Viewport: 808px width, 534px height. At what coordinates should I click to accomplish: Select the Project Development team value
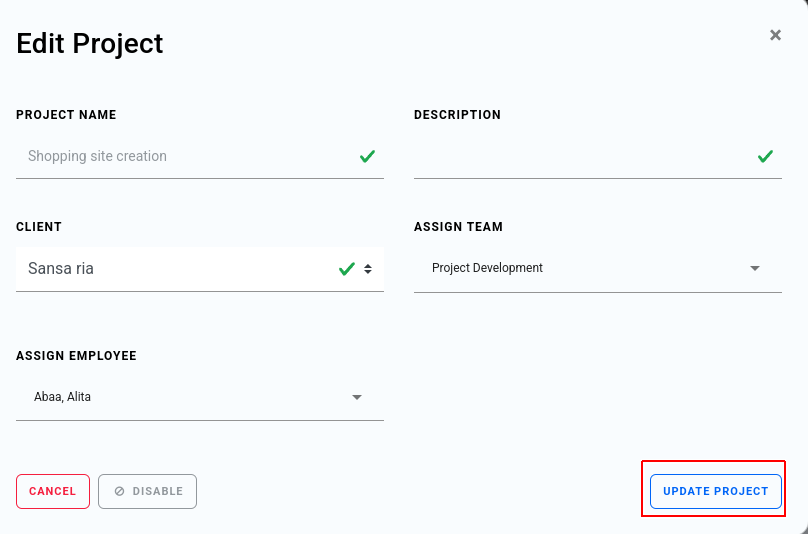pos(487,268)
